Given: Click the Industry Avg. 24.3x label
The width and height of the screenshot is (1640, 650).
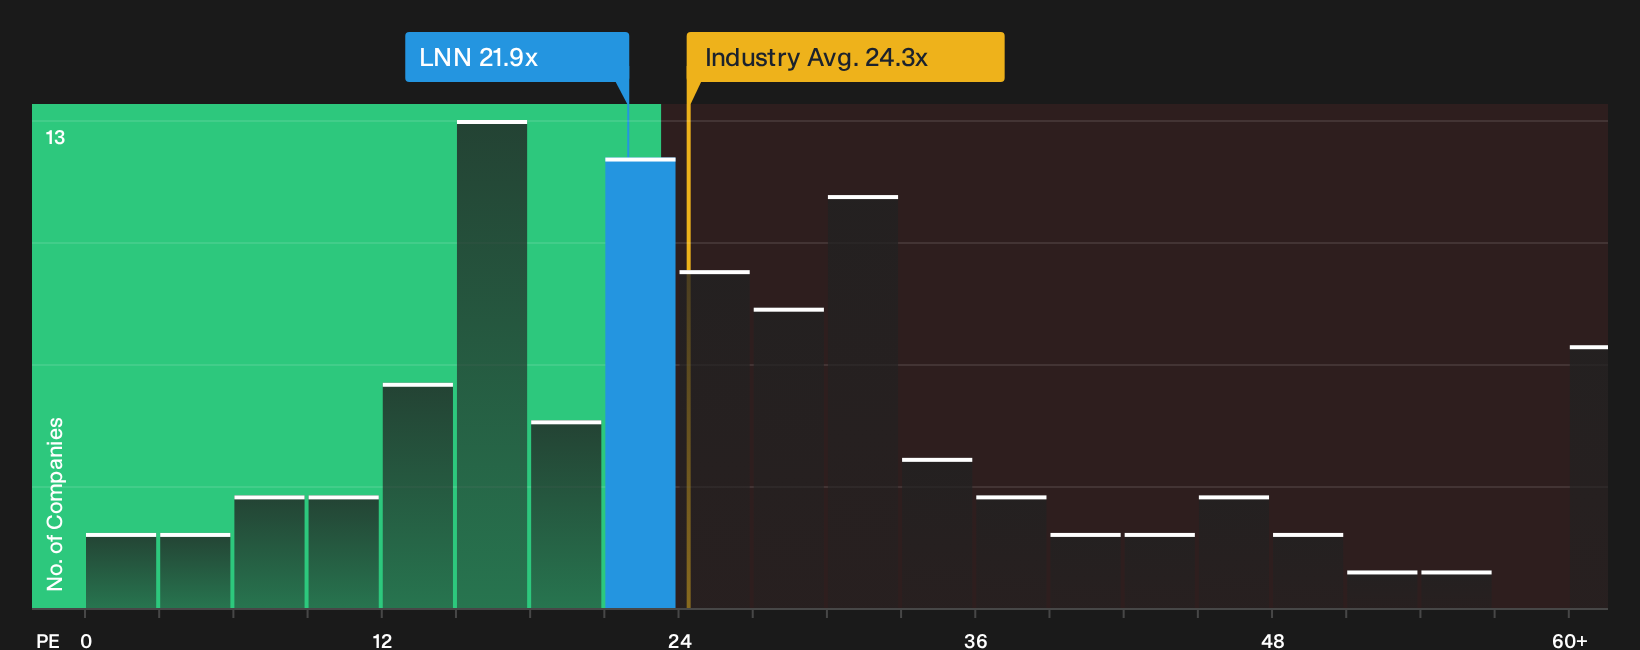Looking at the screenshot, I should pos(845,57).
